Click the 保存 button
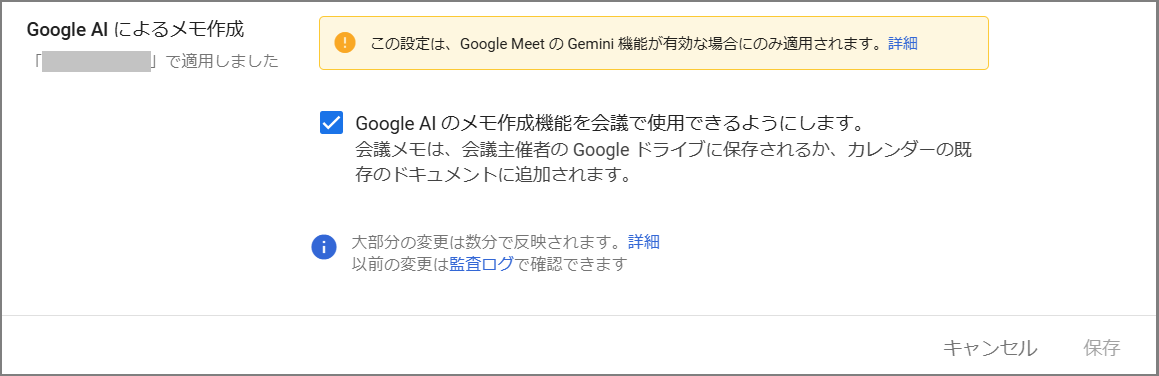The height and width of the screenshot is (376, 1159). pyautogui.click(x=1102, y=348)
